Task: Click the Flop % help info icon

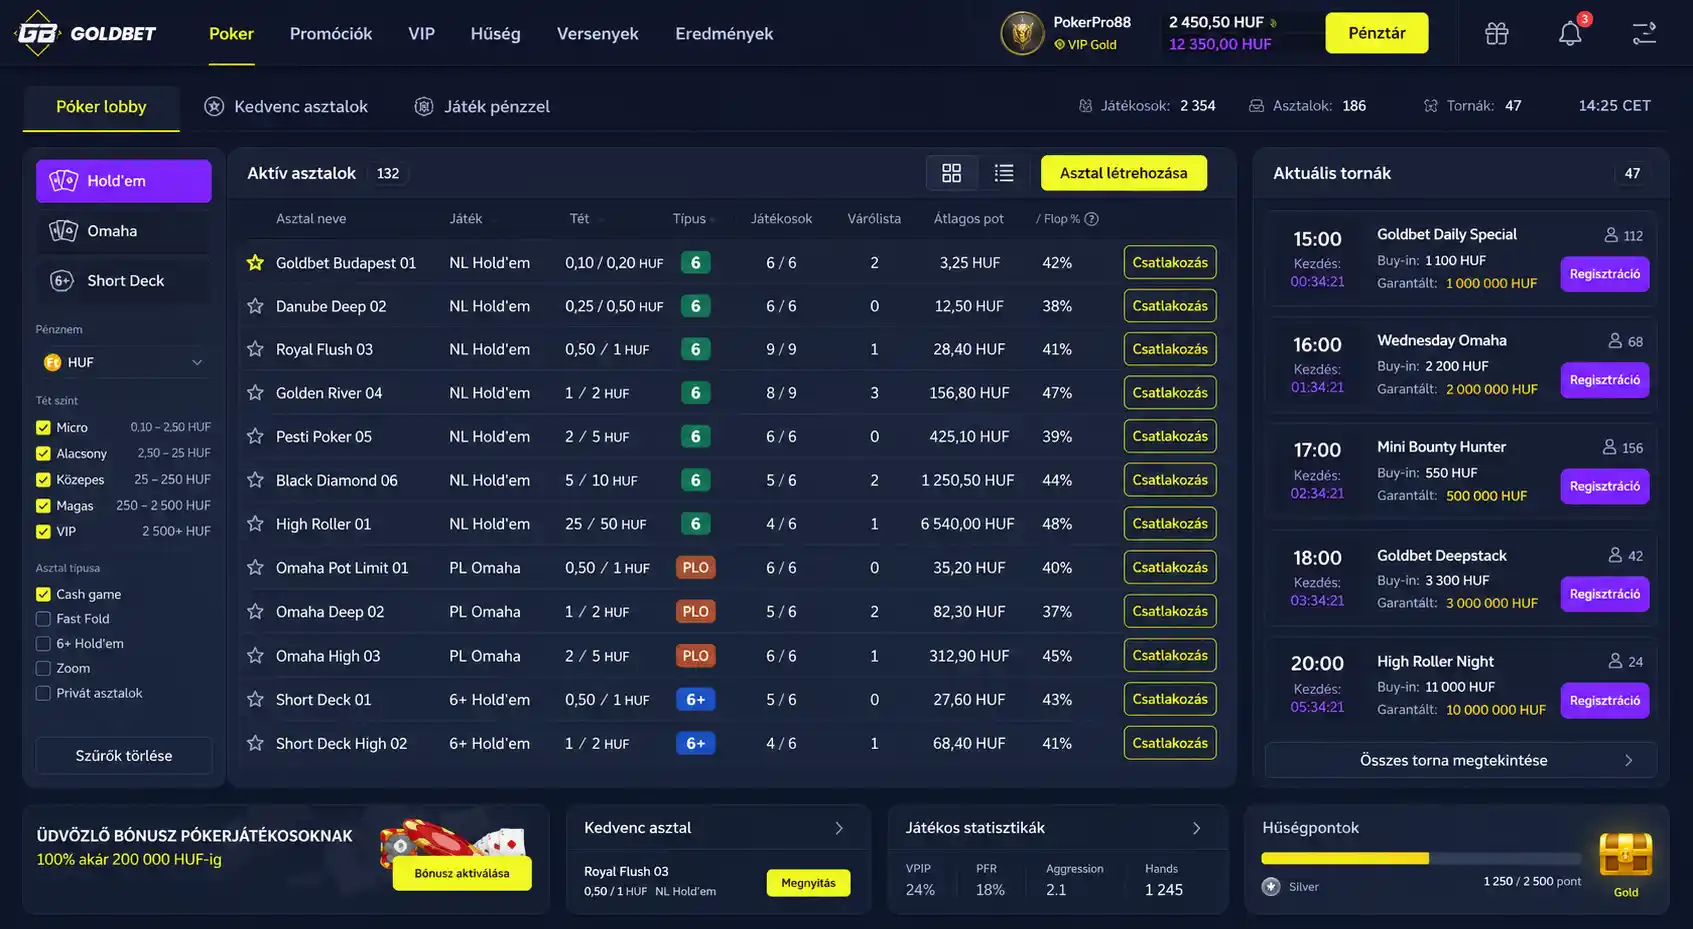Action: point(1091,219)
